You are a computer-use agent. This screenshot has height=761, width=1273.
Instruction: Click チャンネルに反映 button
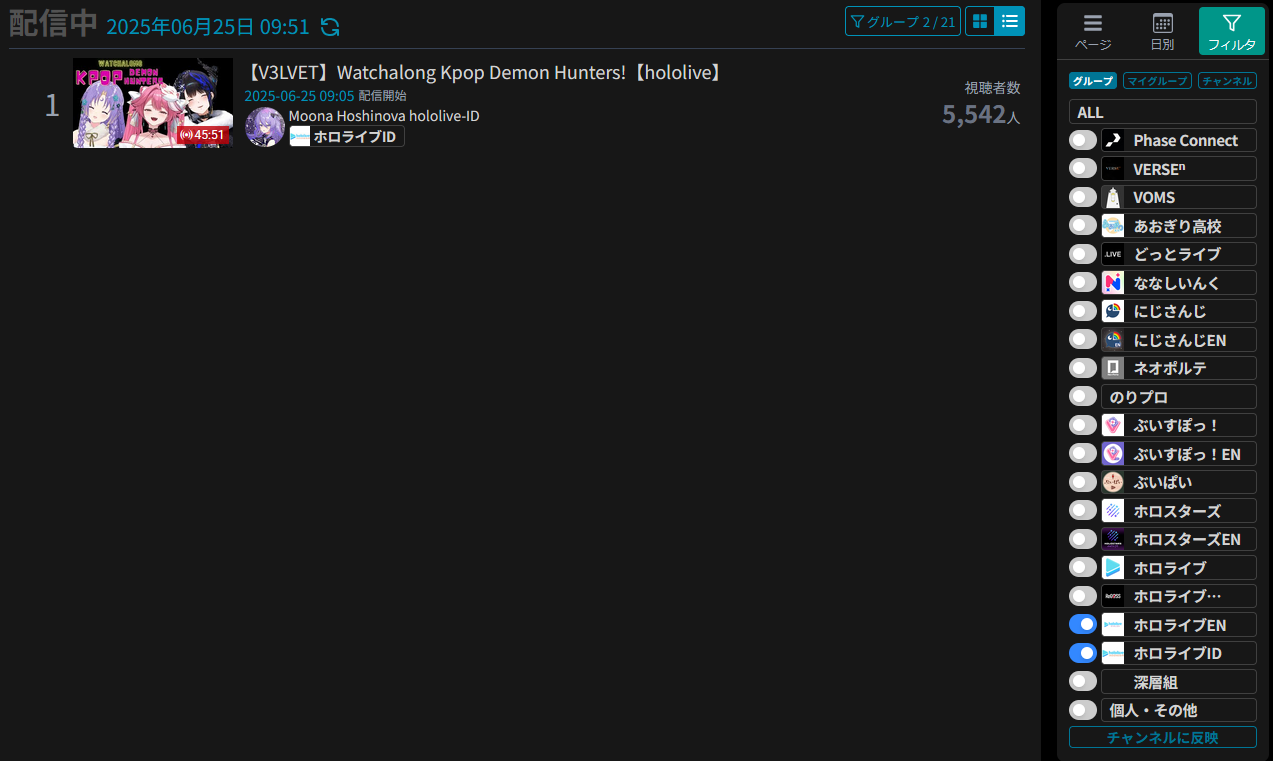tap(1163, 737)
